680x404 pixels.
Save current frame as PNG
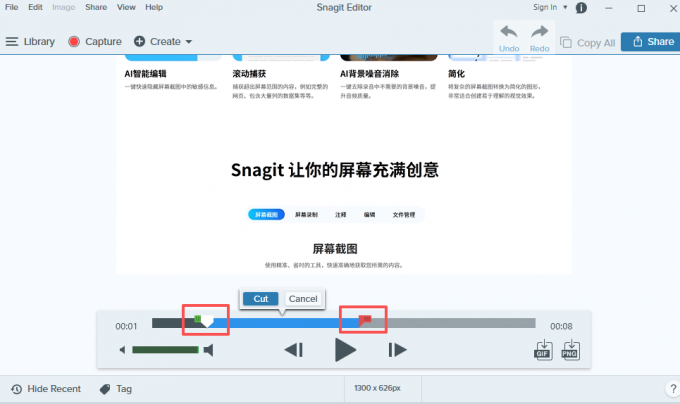tap(570, 350)
